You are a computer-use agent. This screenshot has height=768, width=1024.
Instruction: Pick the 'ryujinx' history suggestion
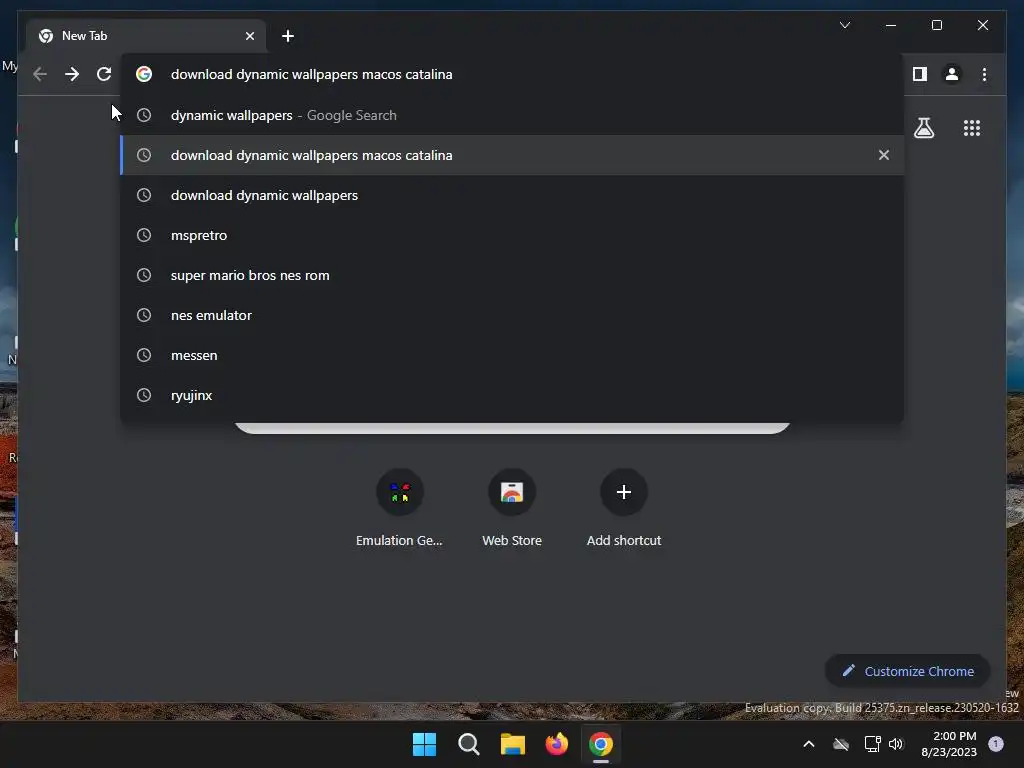512,395
